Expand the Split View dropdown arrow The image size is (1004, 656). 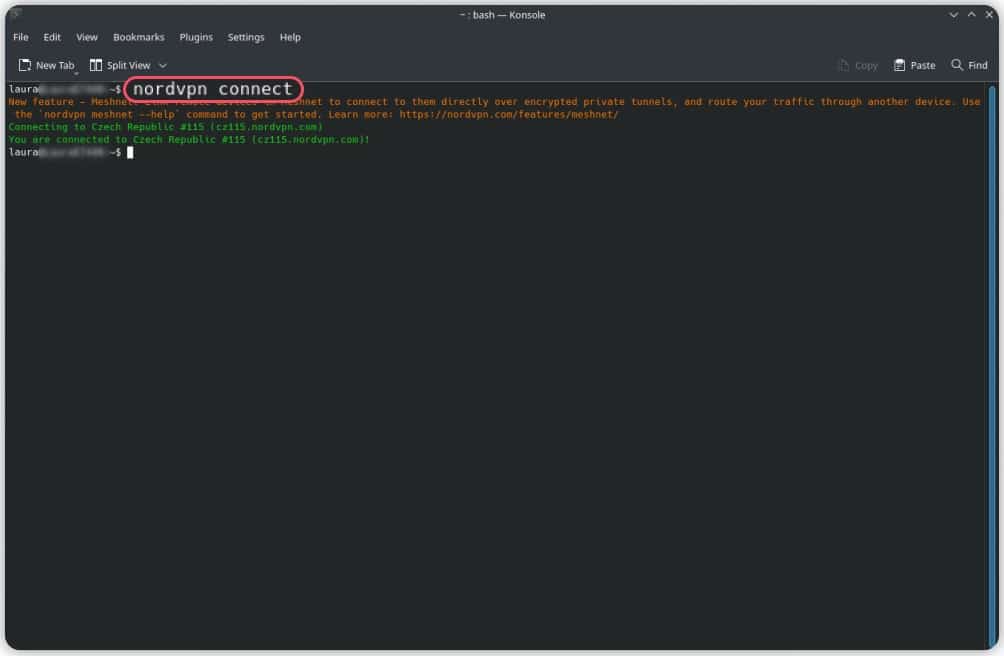pos(163,65)
